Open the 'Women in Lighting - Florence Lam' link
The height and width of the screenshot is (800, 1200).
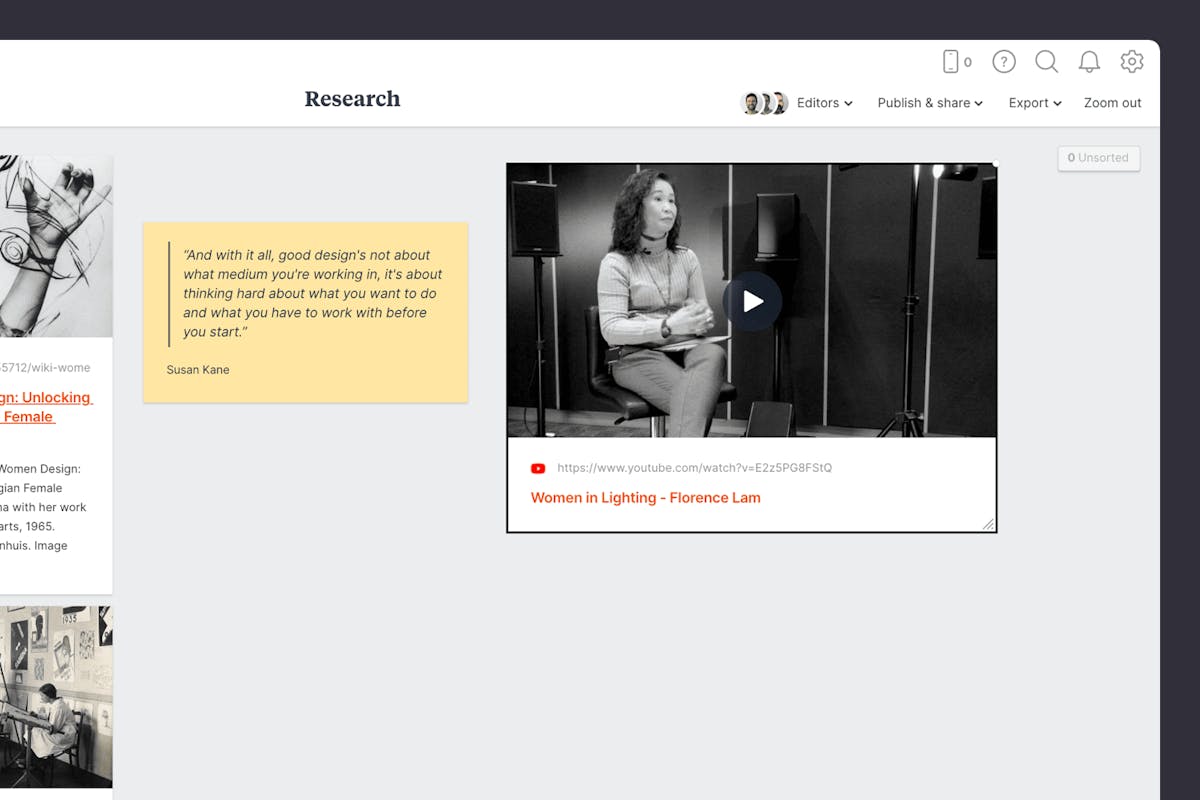click(644, 497)
